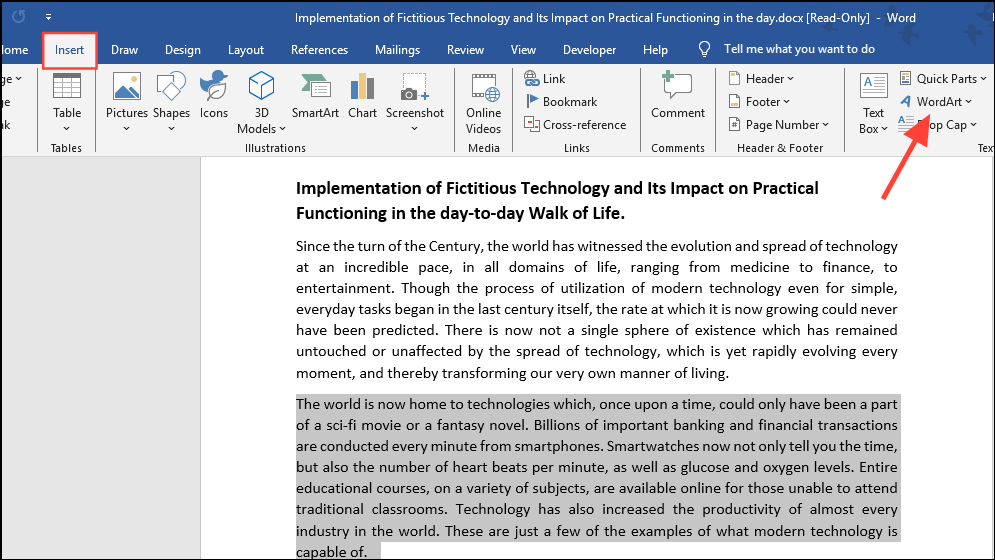Open the Shapes gallery
Image resolution: width=995 pixels, height=560 pixels.
tap(171, 98)
